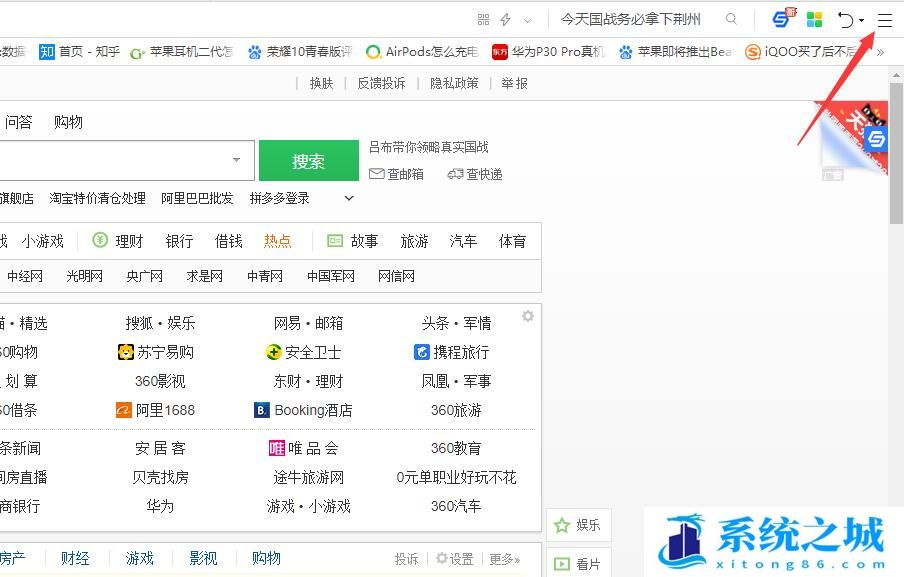Open the 光明网 link
904x577 pixels.
[x=84, y=276]
